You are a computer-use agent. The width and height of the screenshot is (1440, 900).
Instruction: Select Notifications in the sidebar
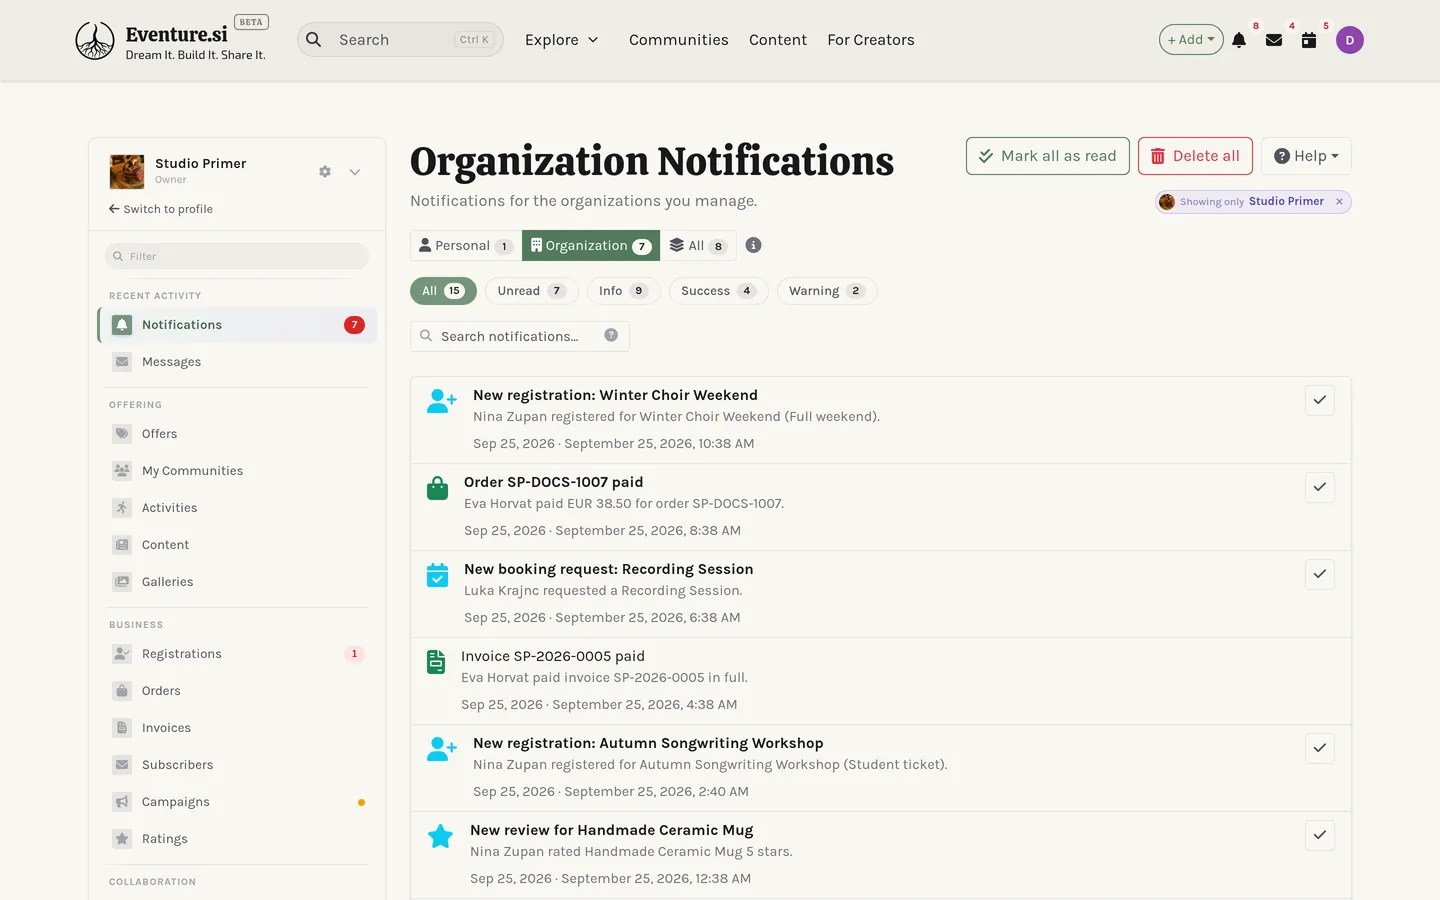237,325
